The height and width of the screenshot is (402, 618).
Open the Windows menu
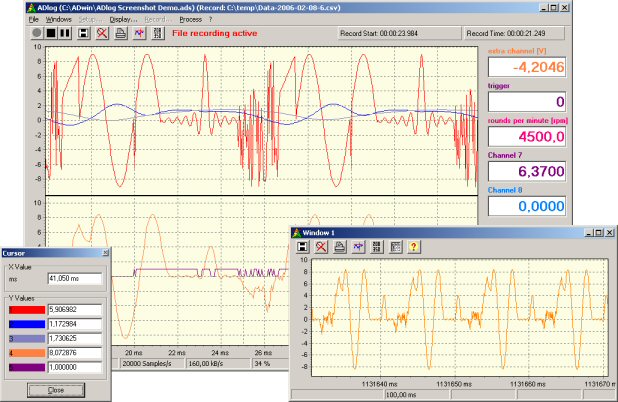[59, 19]
